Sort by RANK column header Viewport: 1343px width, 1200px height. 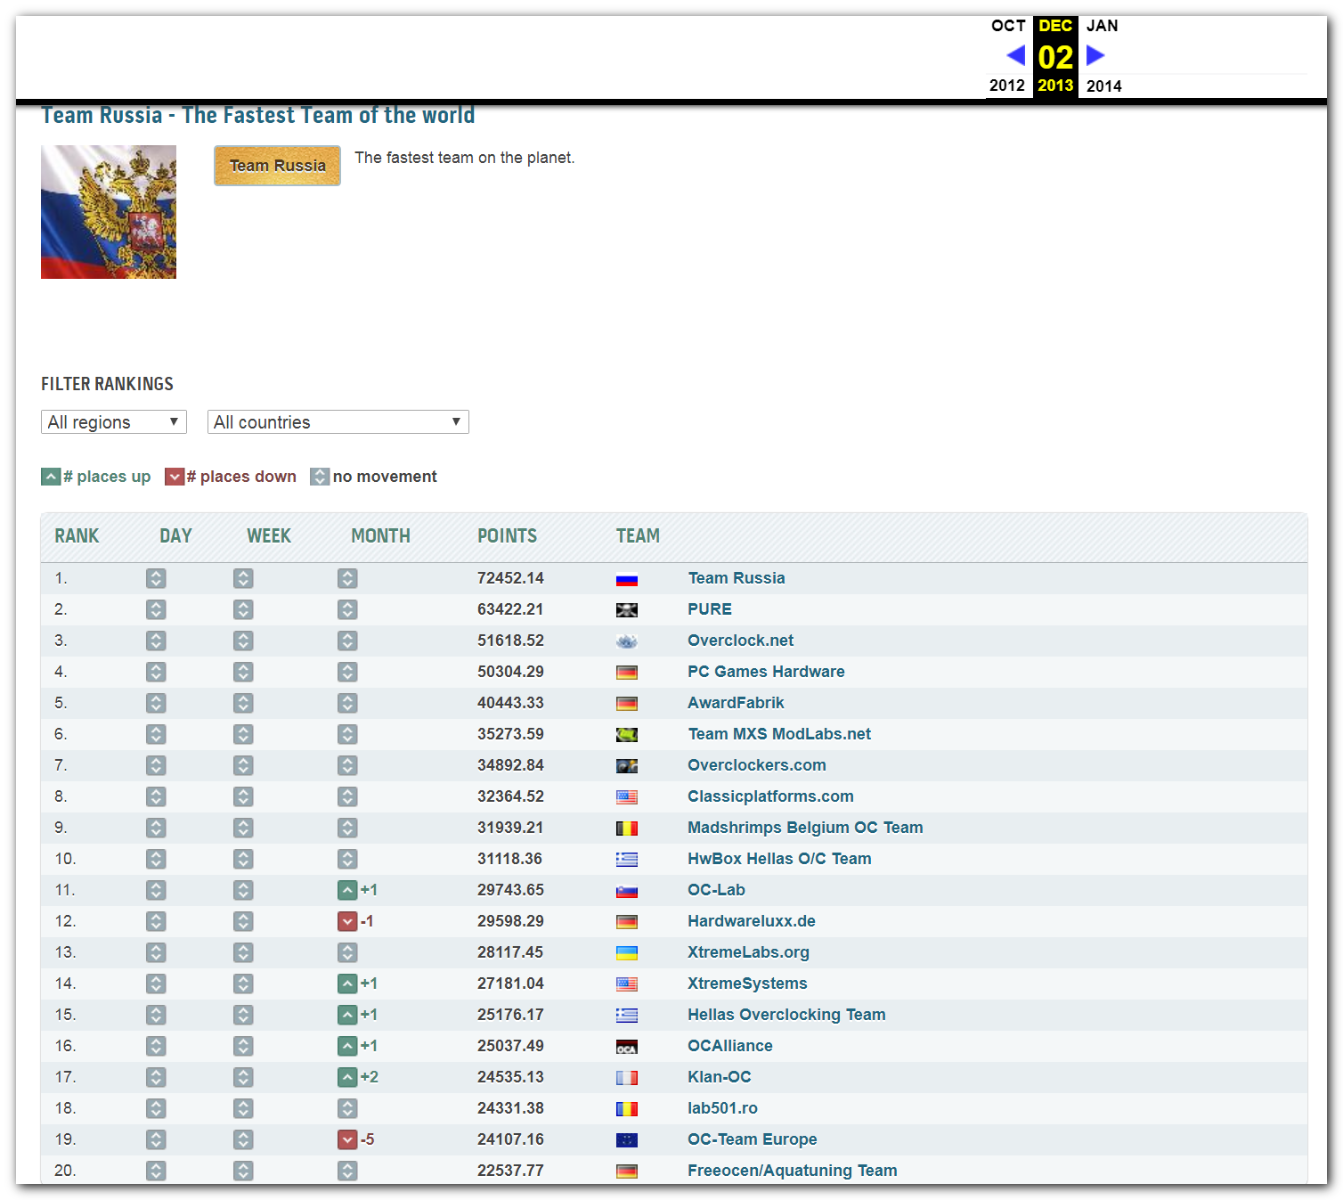[x=77, y=536]
